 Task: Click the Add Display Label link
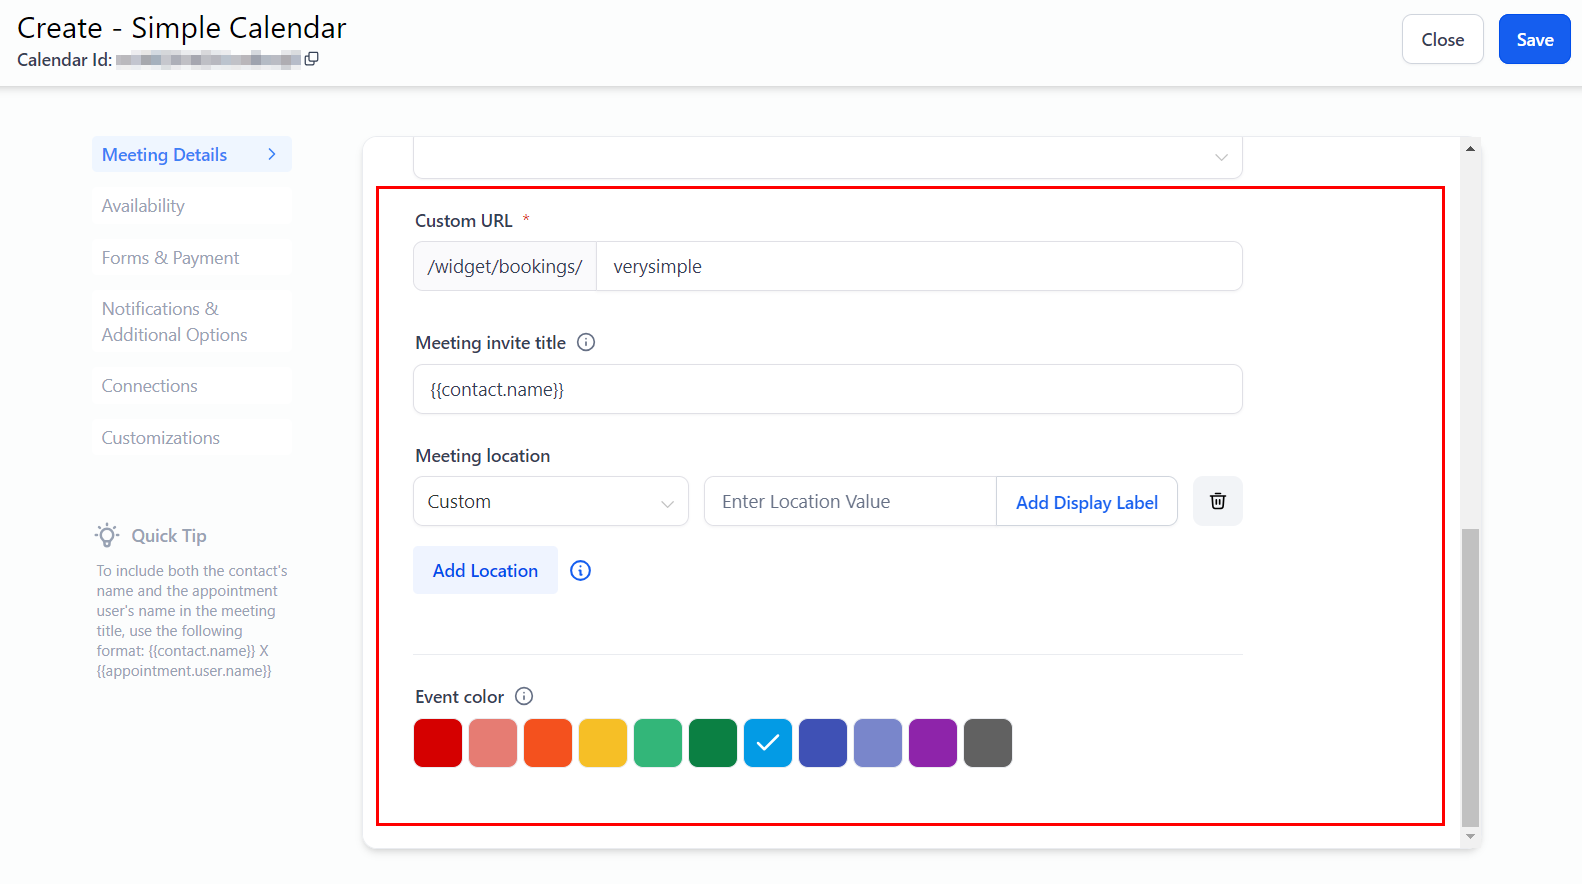(x=1086, y=502)
